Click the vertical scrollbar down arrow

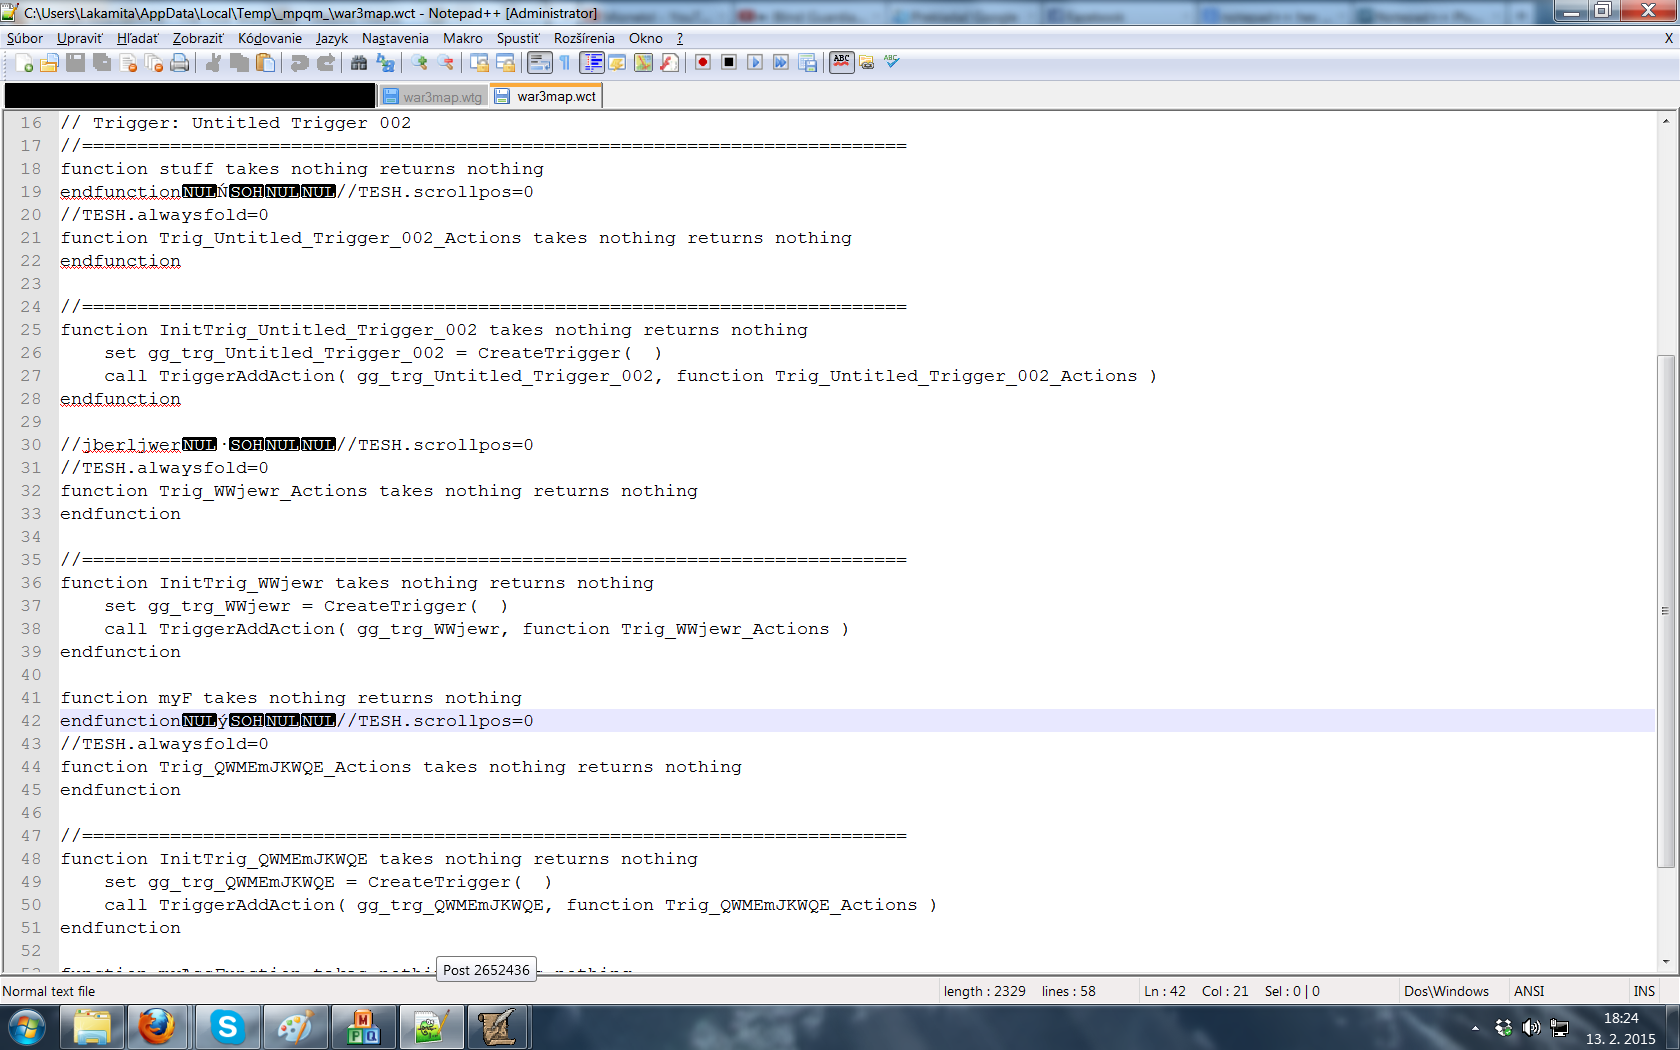tap(1665, 962)
